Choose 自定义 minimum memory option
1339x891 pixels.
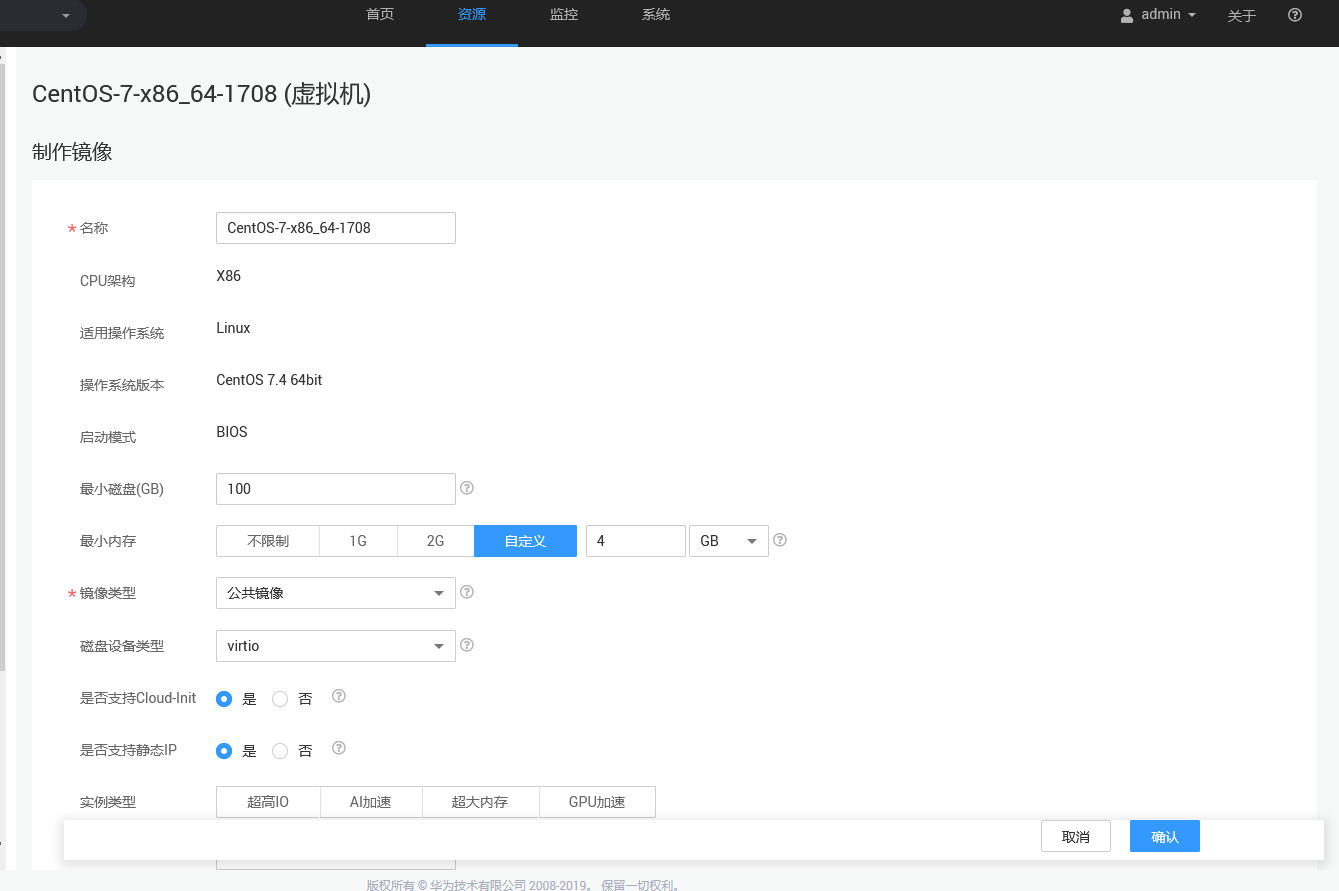(525, 541)
